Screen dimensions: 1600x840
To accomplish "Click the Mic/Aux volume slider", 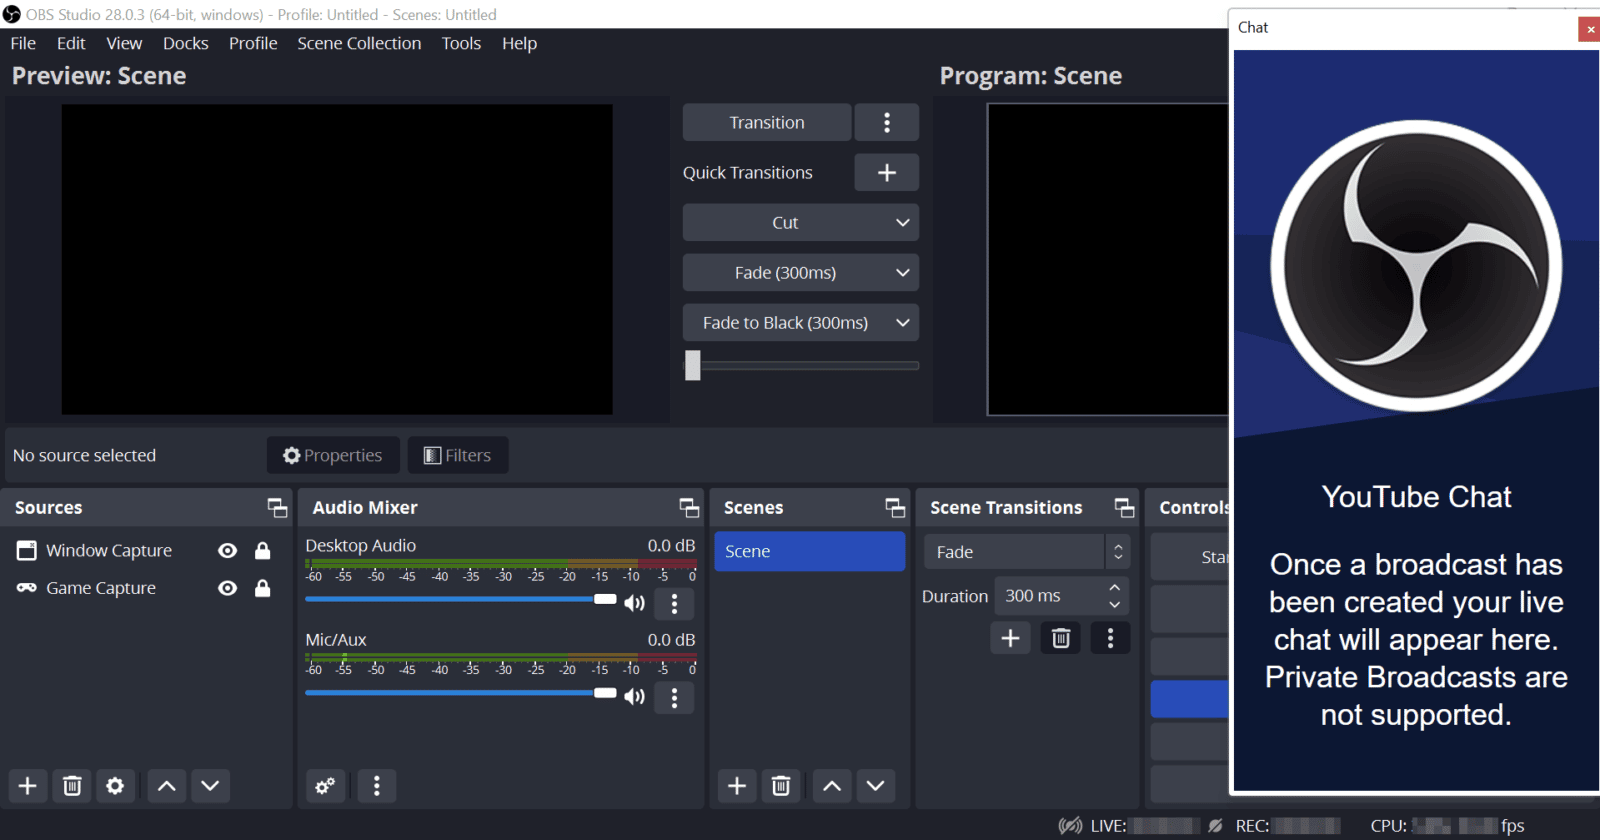I will point(461,693).
